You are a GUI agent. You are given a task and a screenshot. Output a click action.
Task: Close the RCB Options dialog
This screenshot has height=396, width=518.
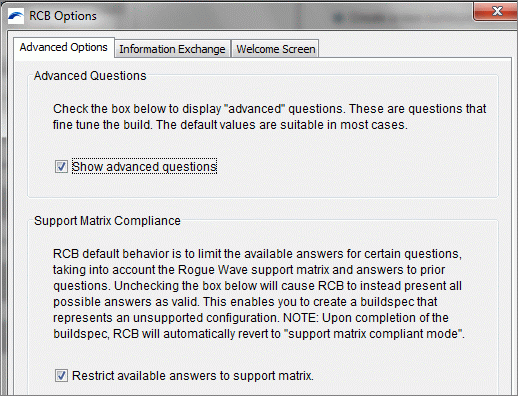click(x=496, y=11)
